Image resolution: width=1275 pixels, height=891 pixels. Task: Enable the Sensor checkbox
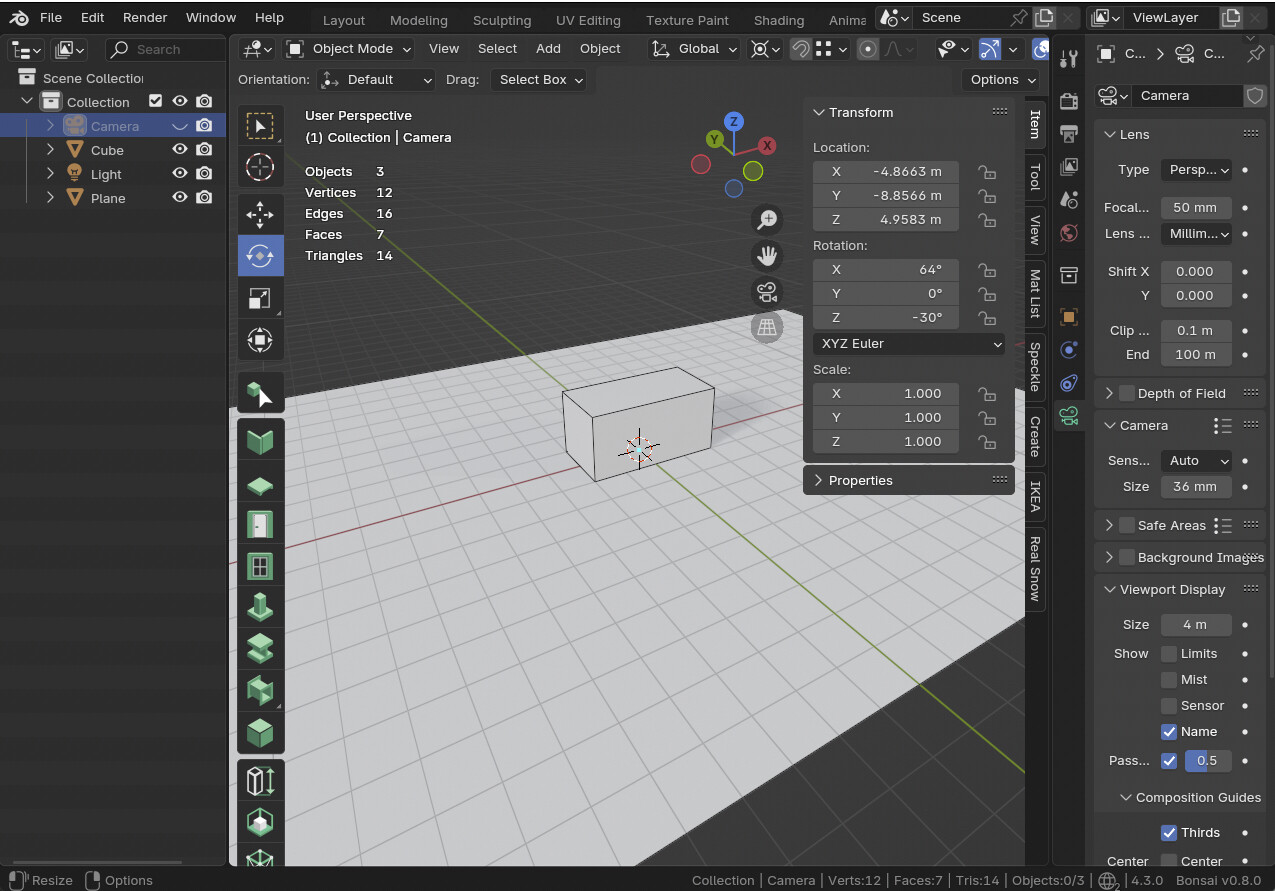(1169, 706)
